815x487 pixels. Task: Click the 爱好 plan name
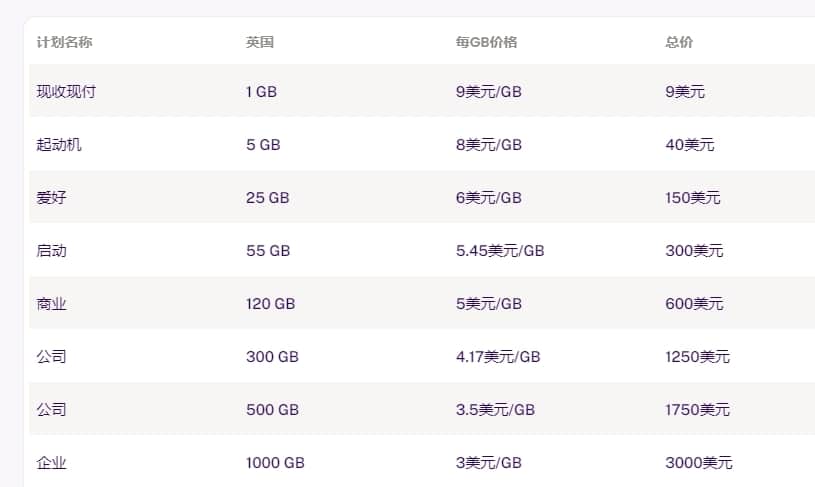pos(51,198)
